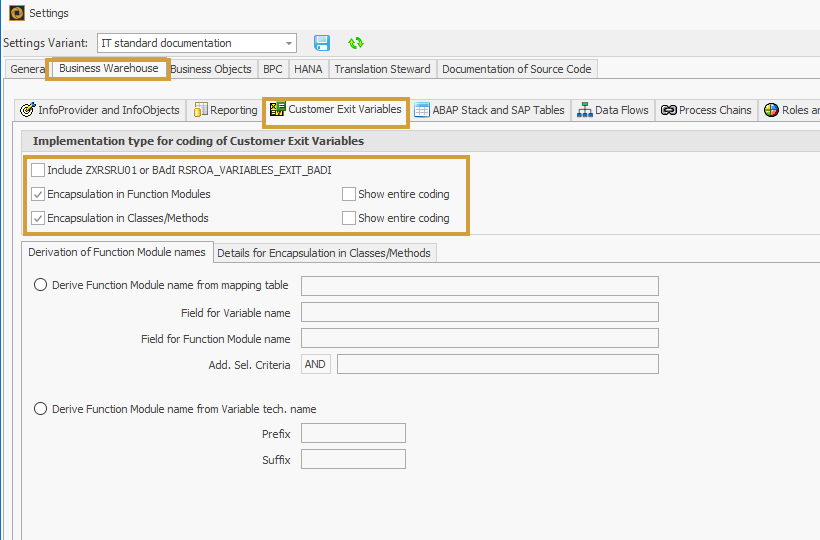This screenshot has height=540, width=820.
Task: Click the save settings variant disk icon
Action: click(x=322, y=43)
